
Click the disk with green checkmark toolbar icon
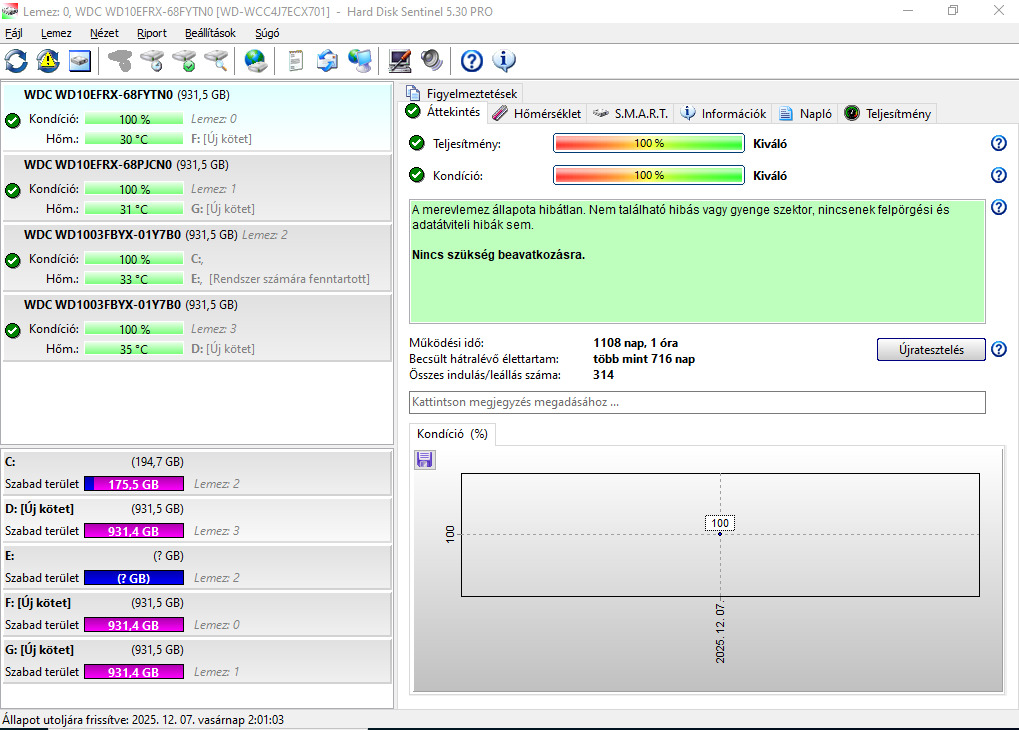point(184,61)
